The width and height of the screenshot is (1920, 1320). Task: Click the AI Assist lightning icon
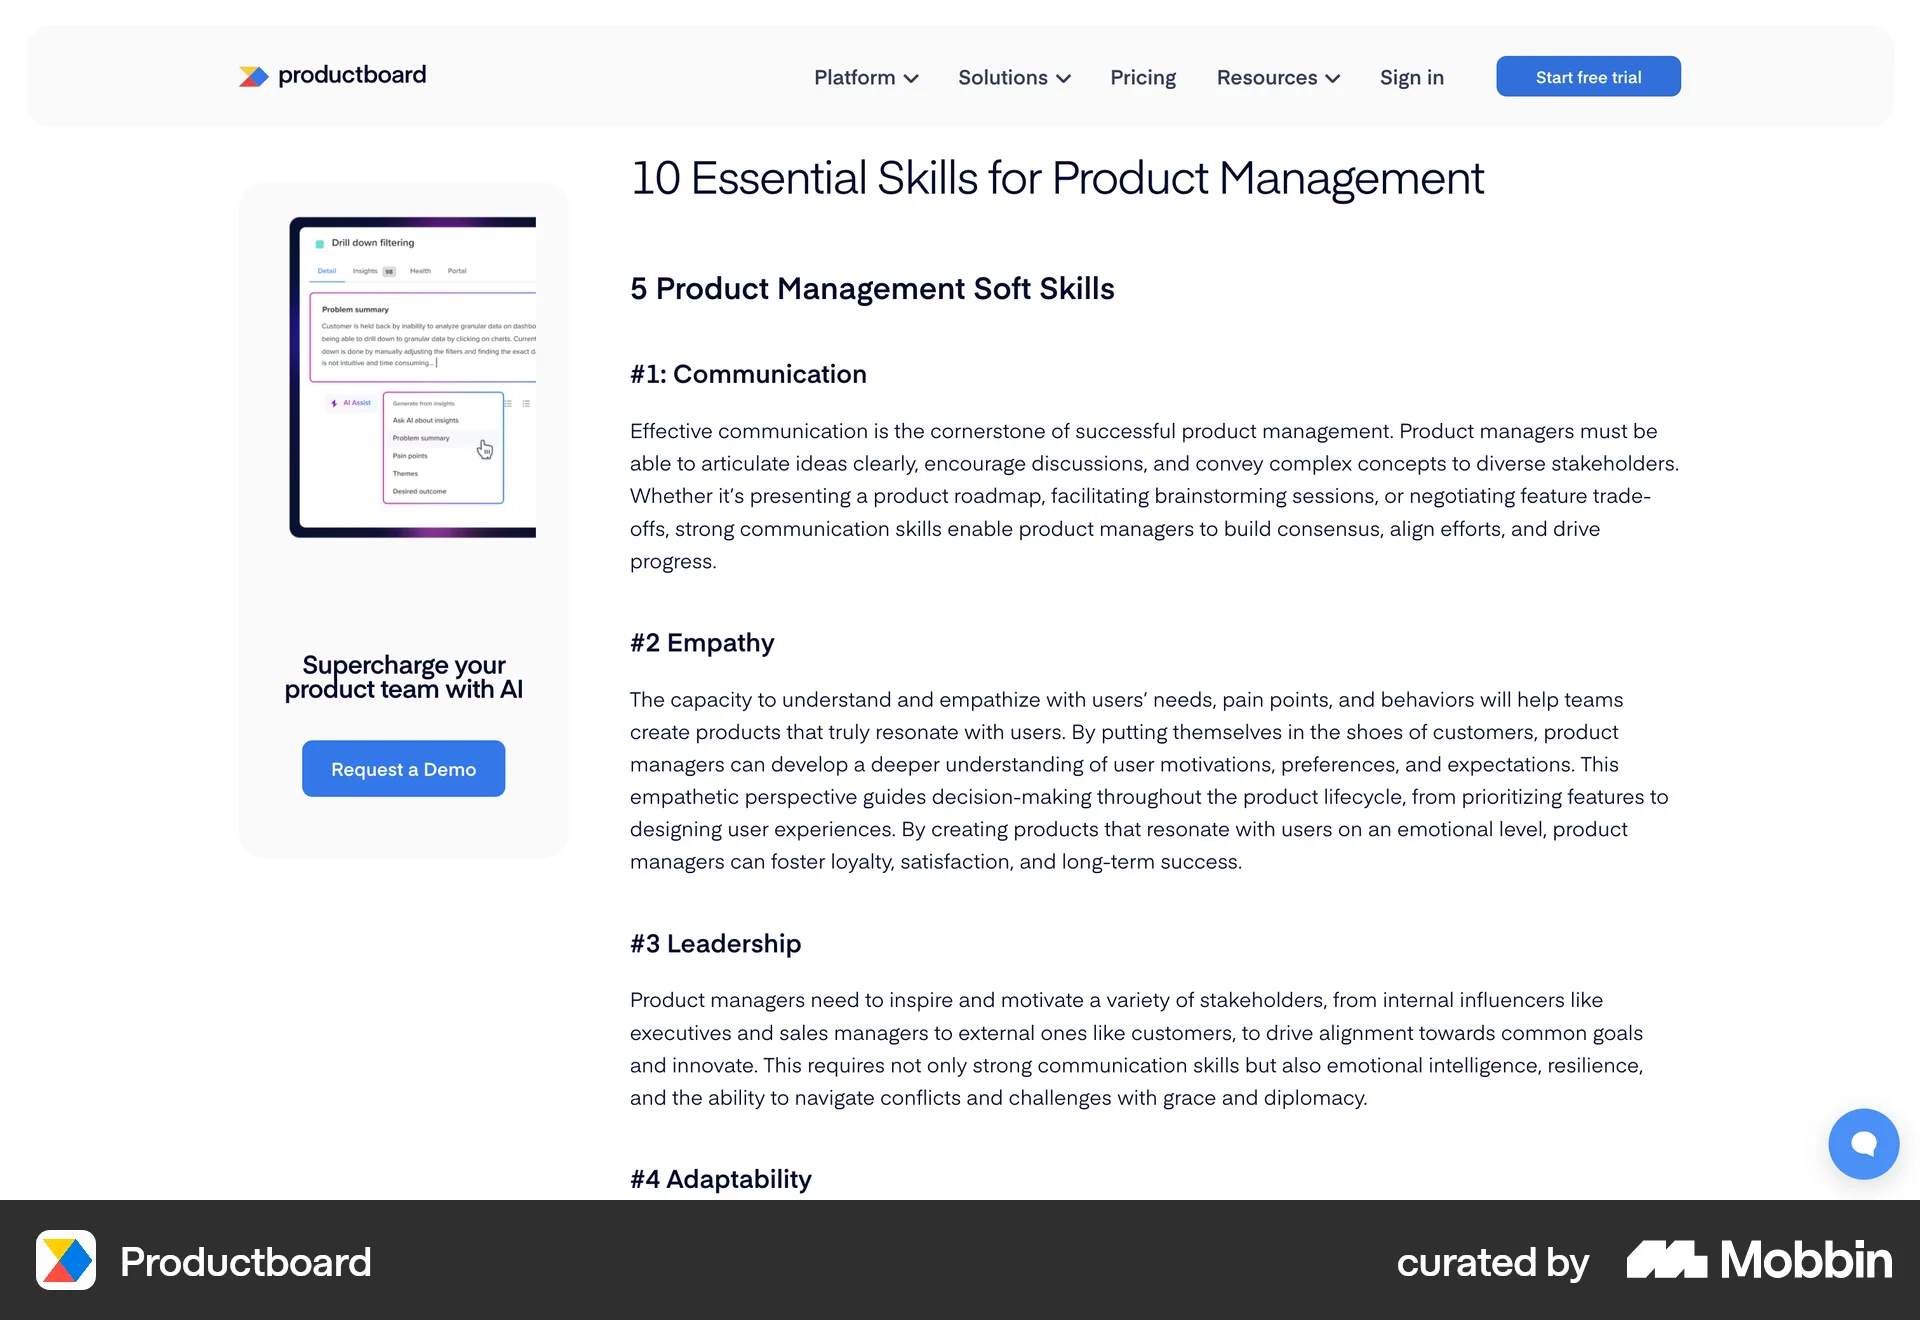334,403
